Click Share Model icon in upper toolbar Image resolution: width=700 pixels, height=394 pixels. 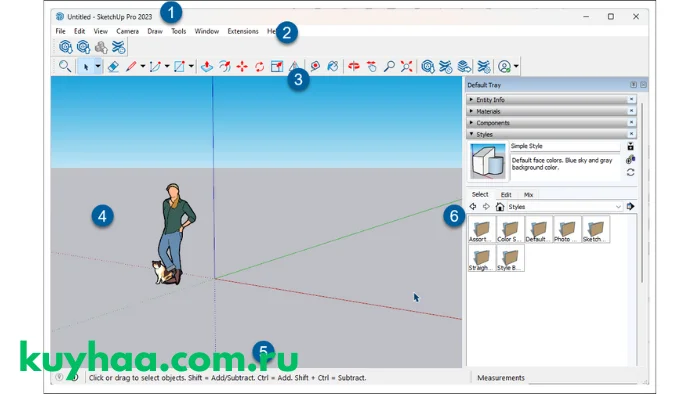point(83,47)
